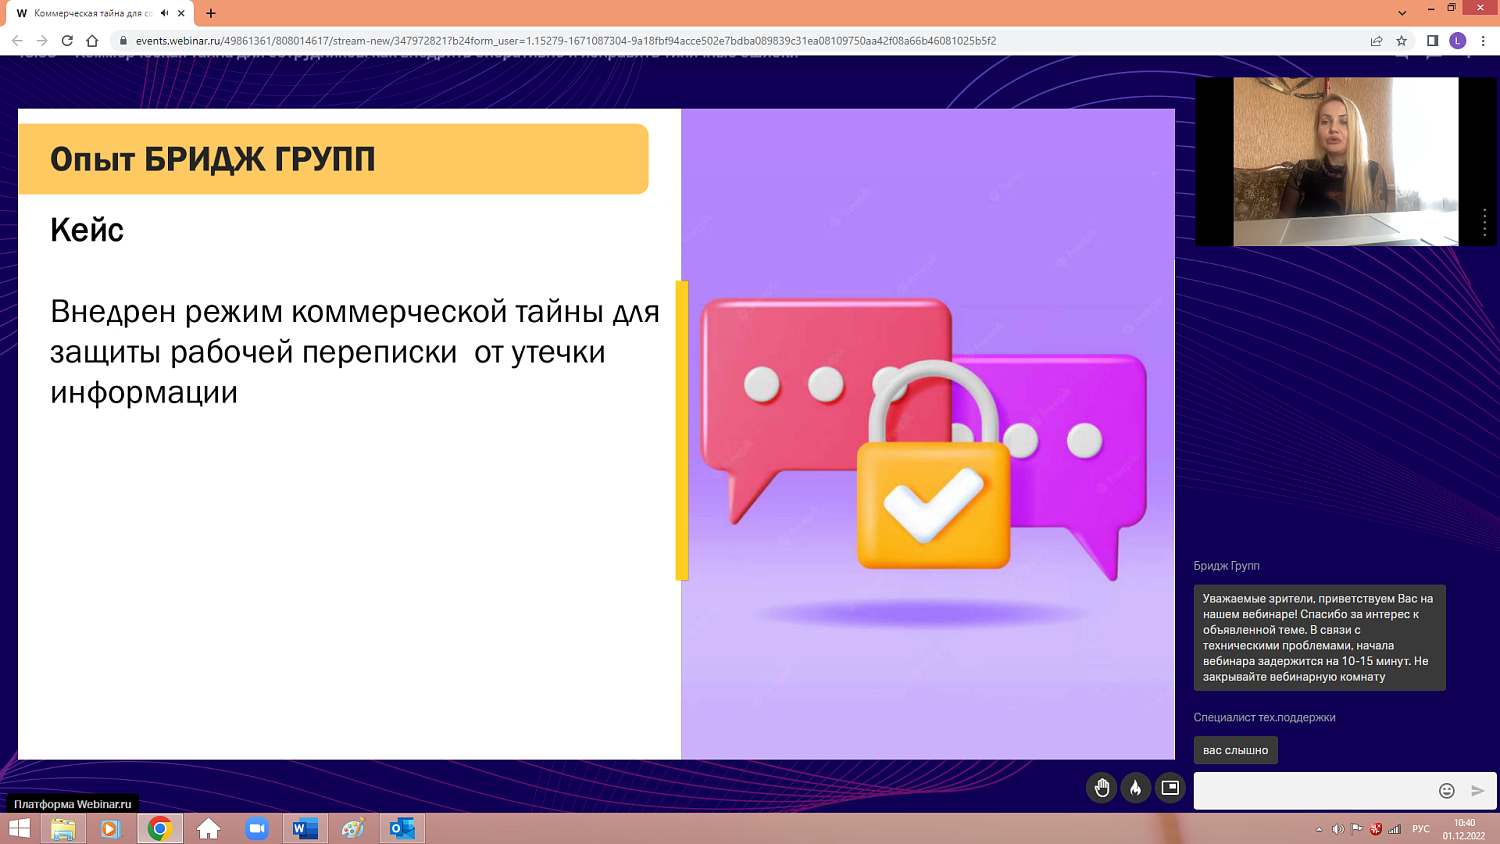Reload the webinar page
This screenshot has width=1500, height=844.
click(x=67, y=41)
